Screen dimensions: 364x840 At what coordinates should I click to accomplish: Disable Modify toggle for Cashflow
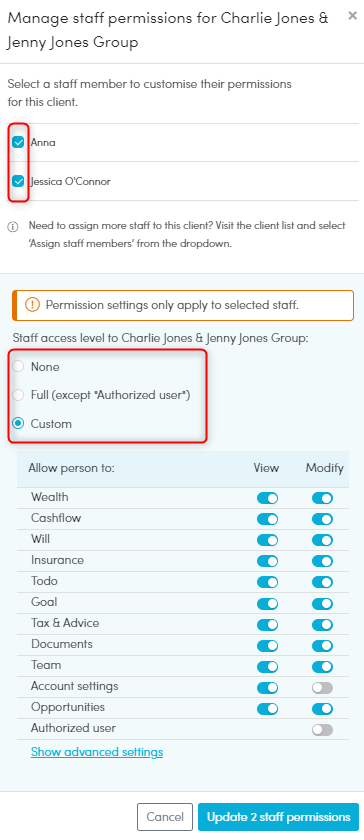[322, 519]
